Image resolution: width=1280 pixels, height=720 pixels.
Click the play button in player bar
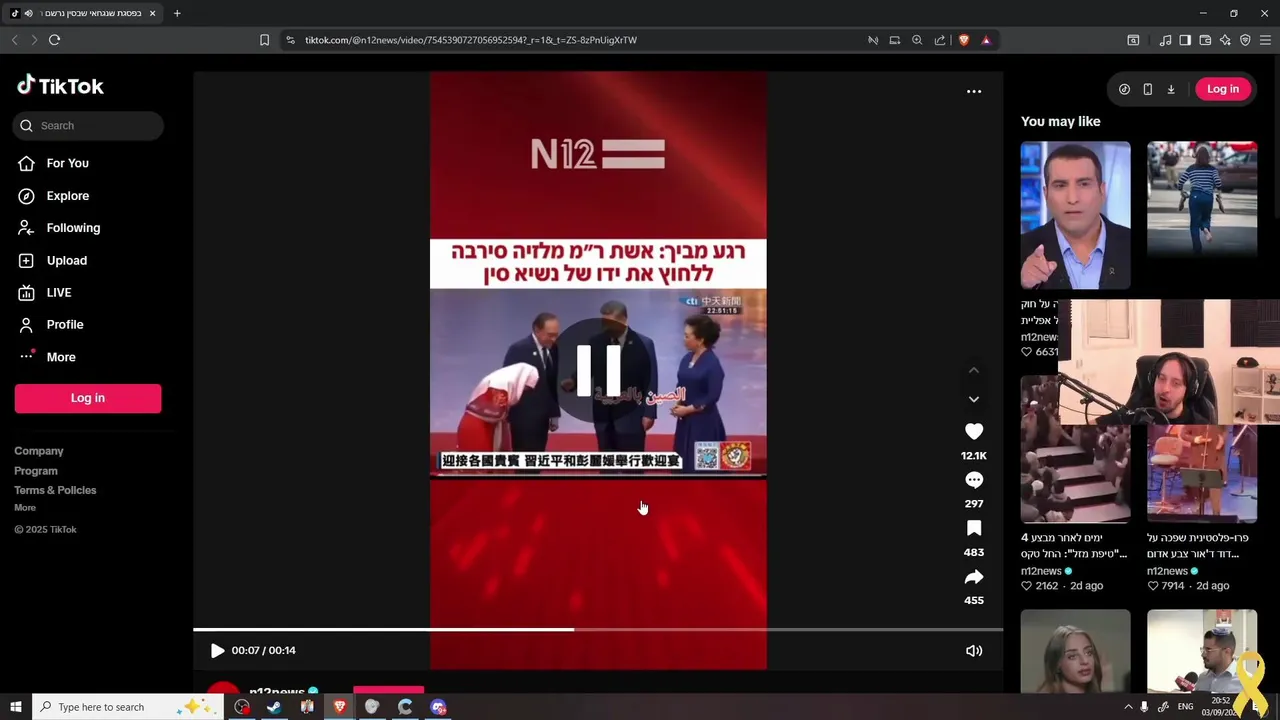[x=217, y=650]
